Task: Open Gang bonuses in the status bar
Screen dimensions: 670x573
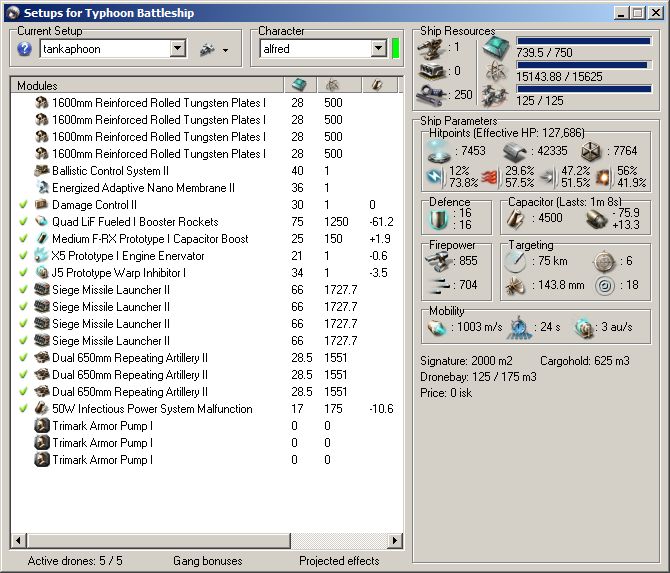Action: 207,561
